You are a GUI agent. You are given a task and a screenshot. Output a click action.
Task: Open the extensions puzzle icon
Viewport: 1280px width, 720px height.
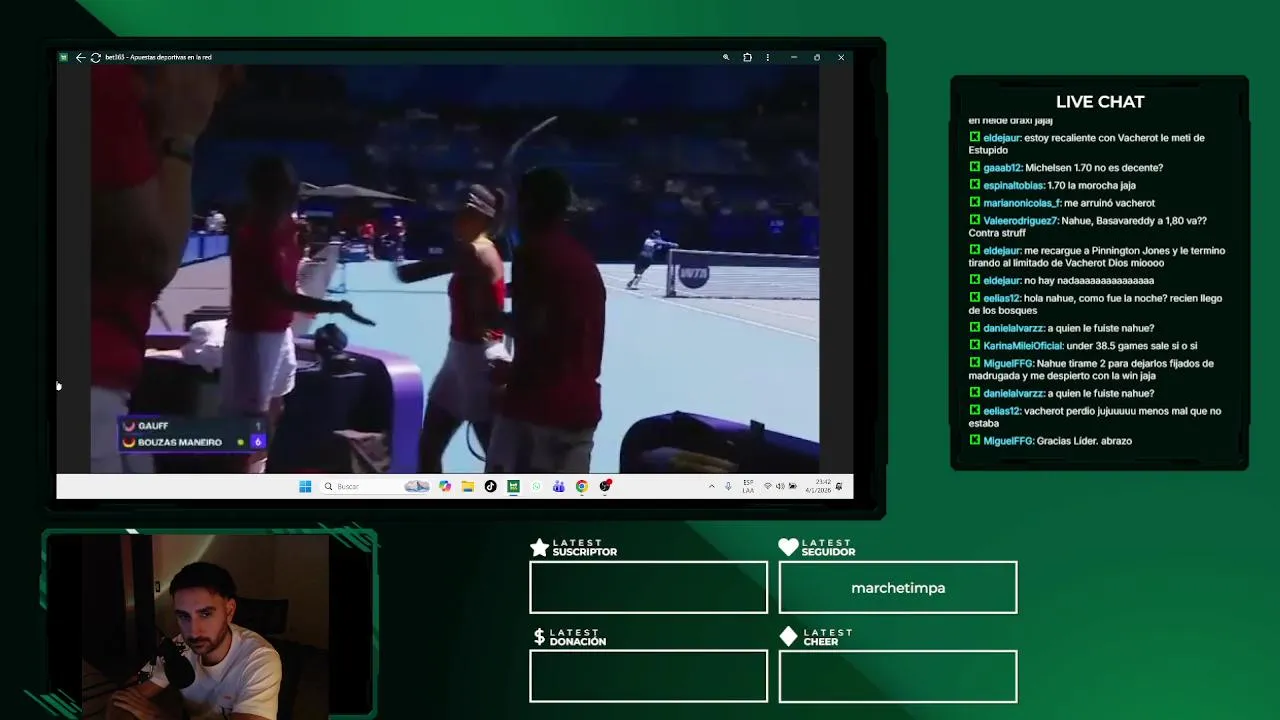click(x=747, y=57)
